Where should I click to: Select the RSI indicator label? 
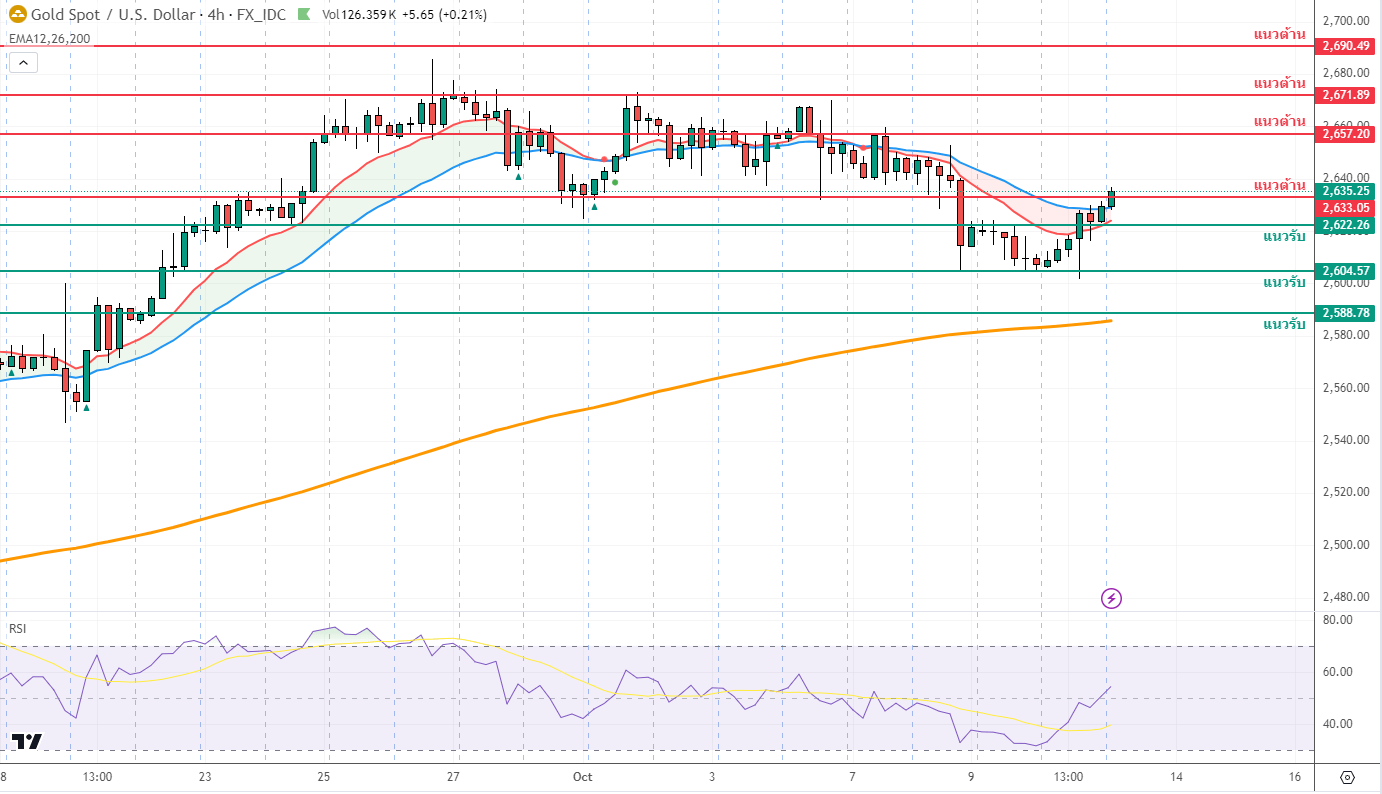(17, 628)
